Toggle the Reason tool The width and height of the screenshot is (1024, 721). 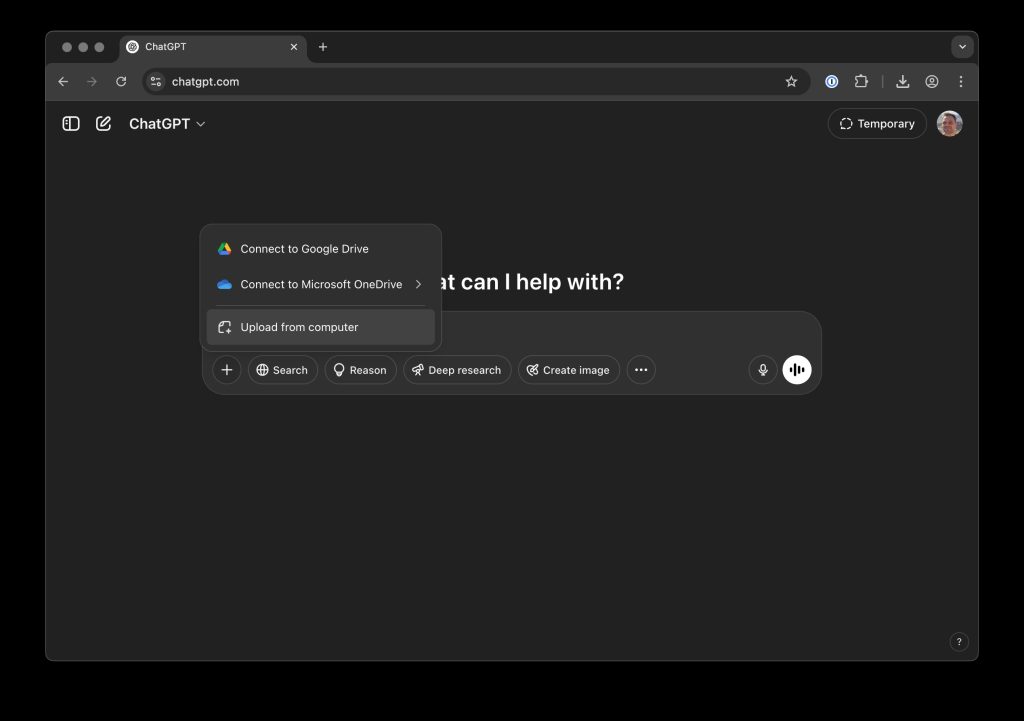[360, 370]
